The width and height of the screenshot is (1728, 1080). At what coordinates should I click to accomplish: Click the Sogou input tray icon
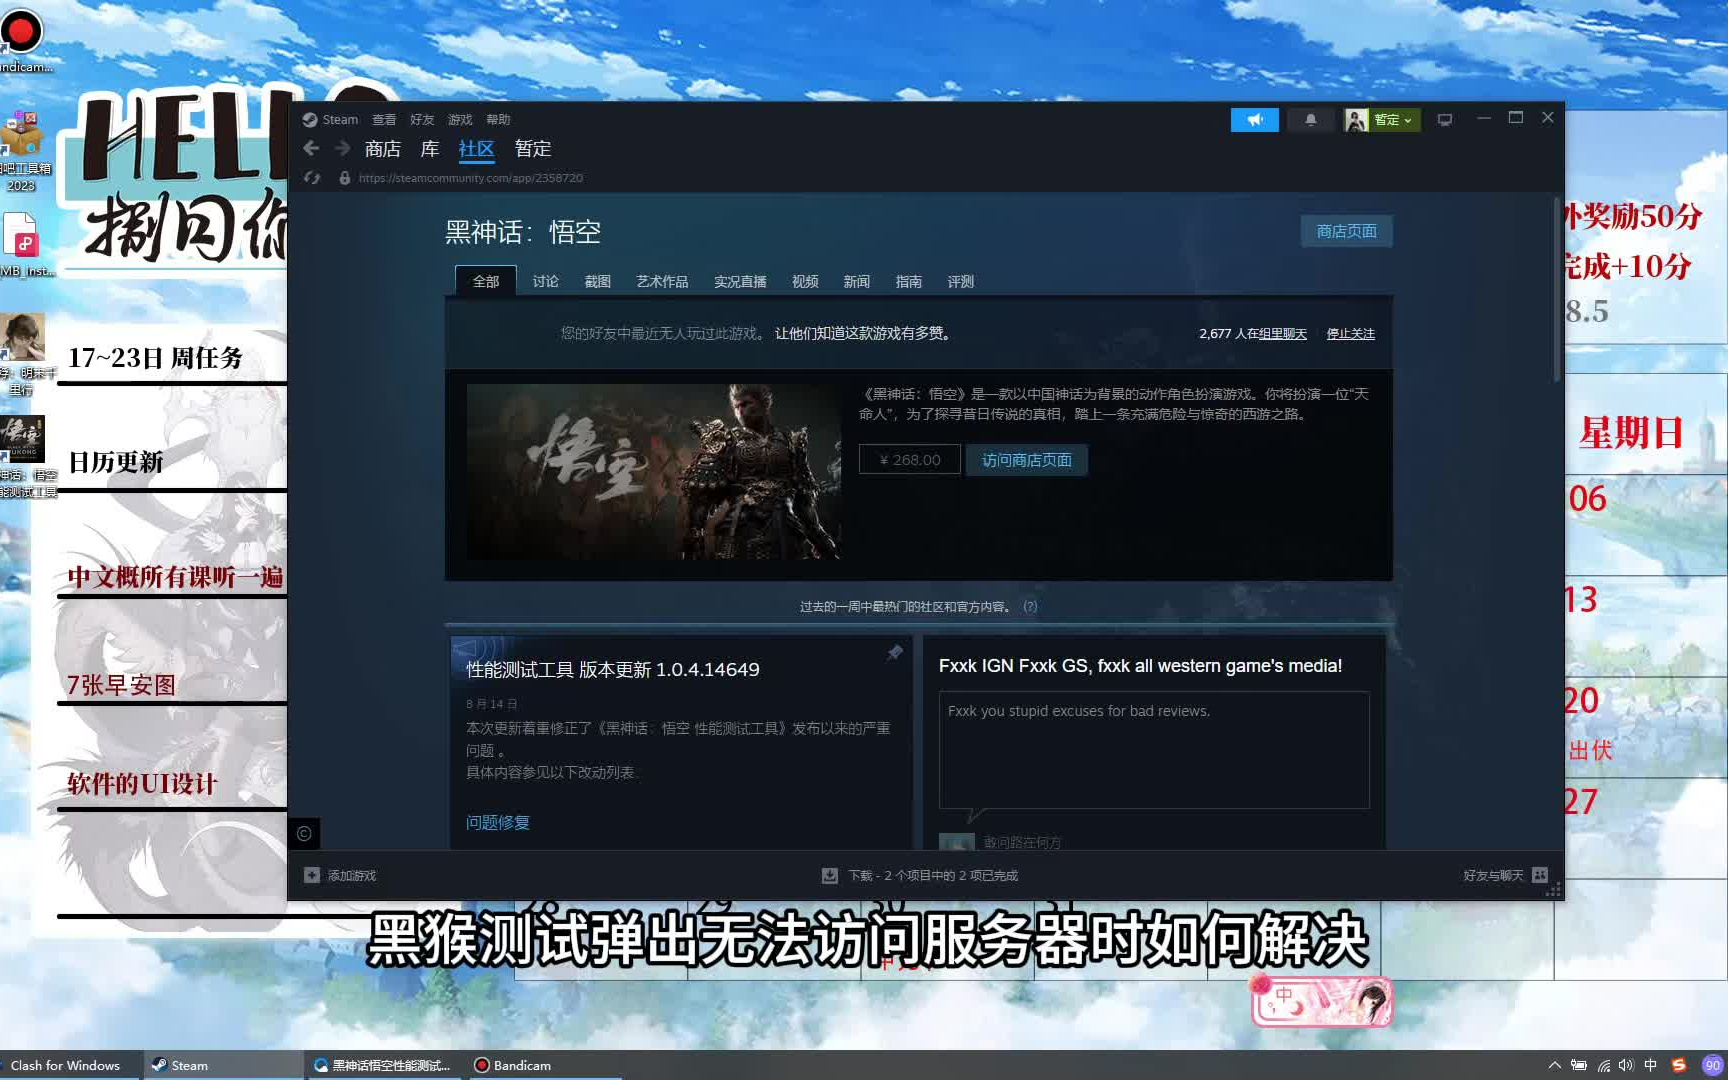(1679, 1065)
